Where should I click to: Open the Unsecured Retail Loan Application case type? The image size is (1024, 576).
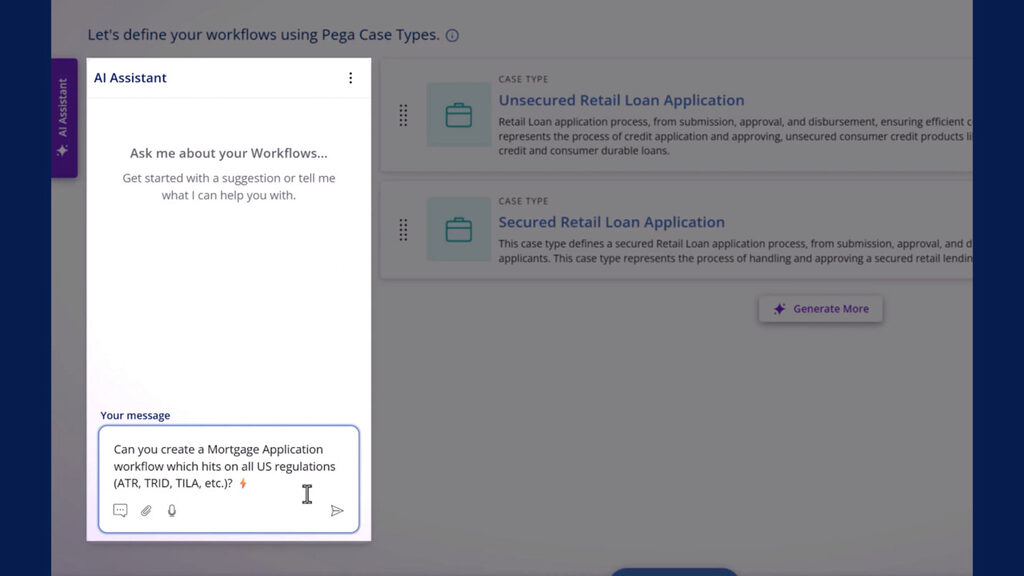point(620,100)
